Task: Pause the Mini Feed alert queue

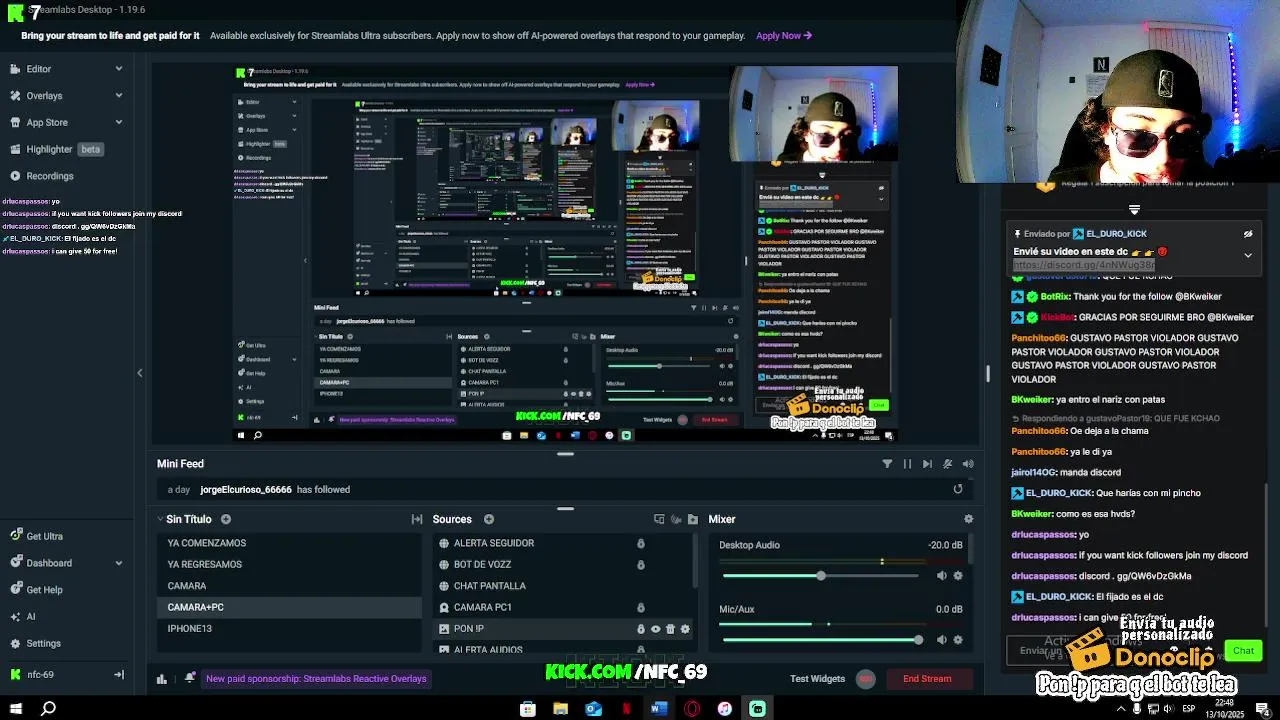Action: 907,464
